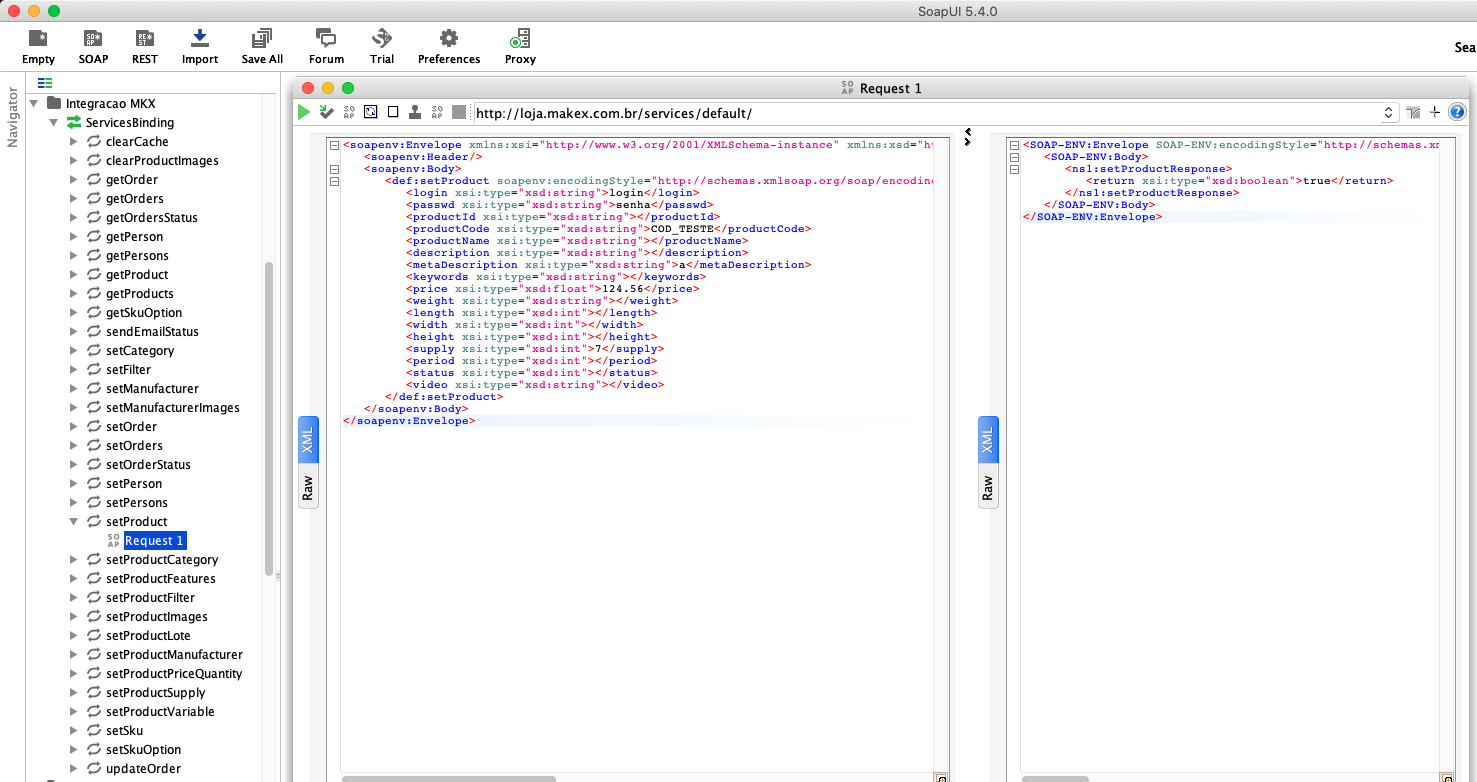Click the Import project icon

(200, 47)
